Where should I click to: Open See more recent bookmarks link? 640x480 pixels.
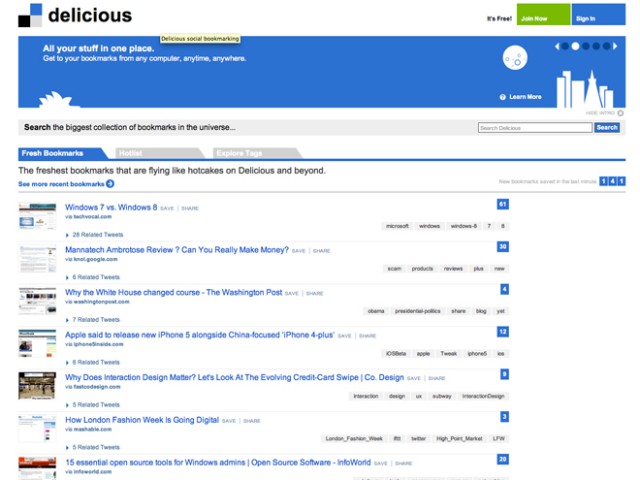(x=61, y=184)
